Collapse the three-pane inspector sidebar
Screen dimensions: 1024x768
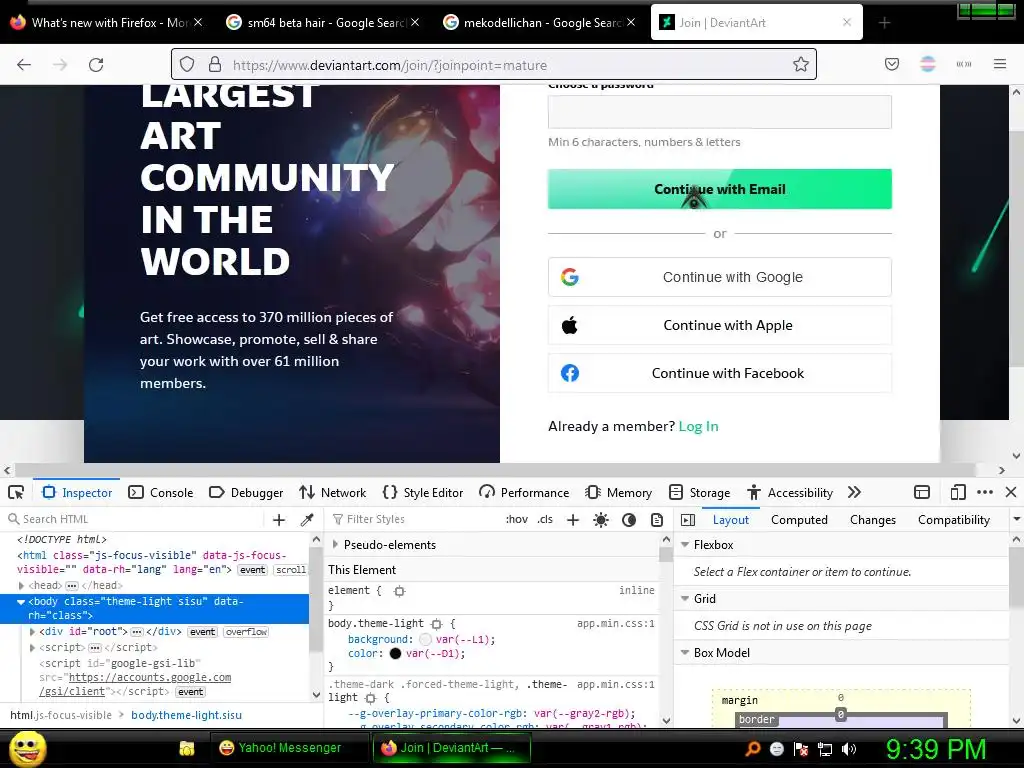pos(688,520)
